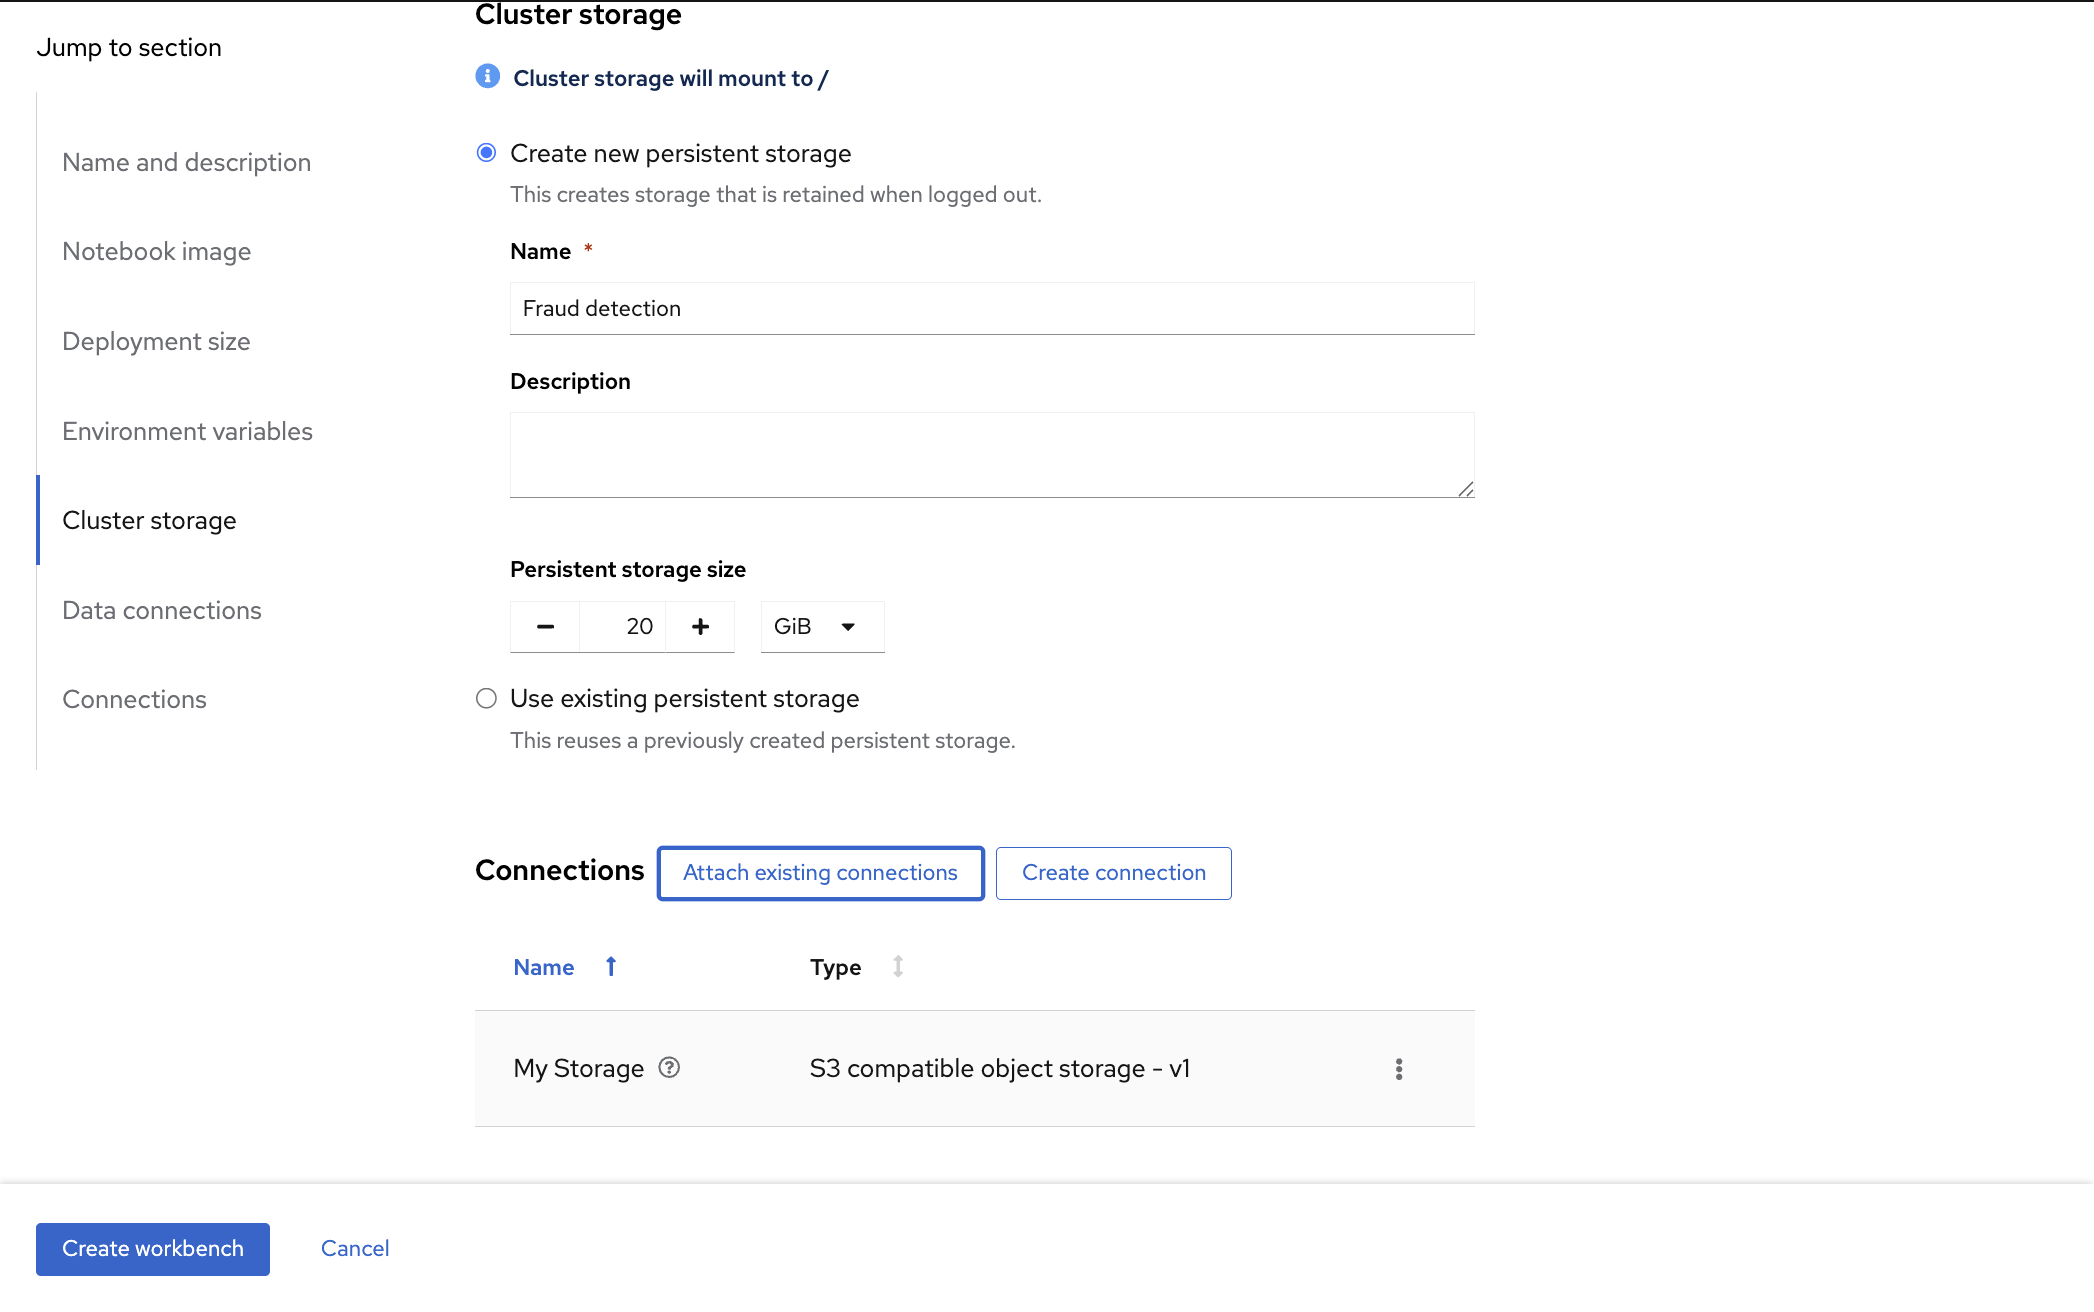Click the Cancel link
The image size is (2094, 1312).
[354, 1248]
